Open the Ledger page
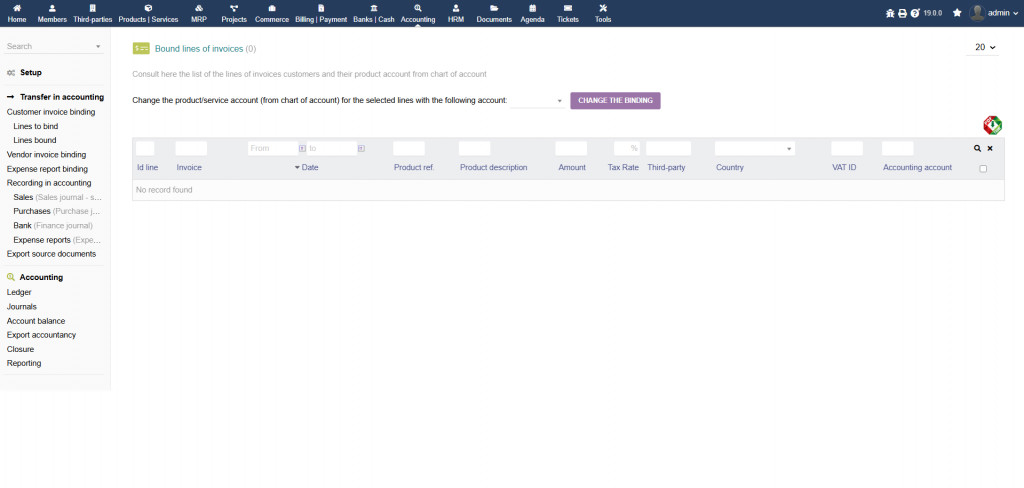Screen dimensions: 1024x488 tap(19, 292)
